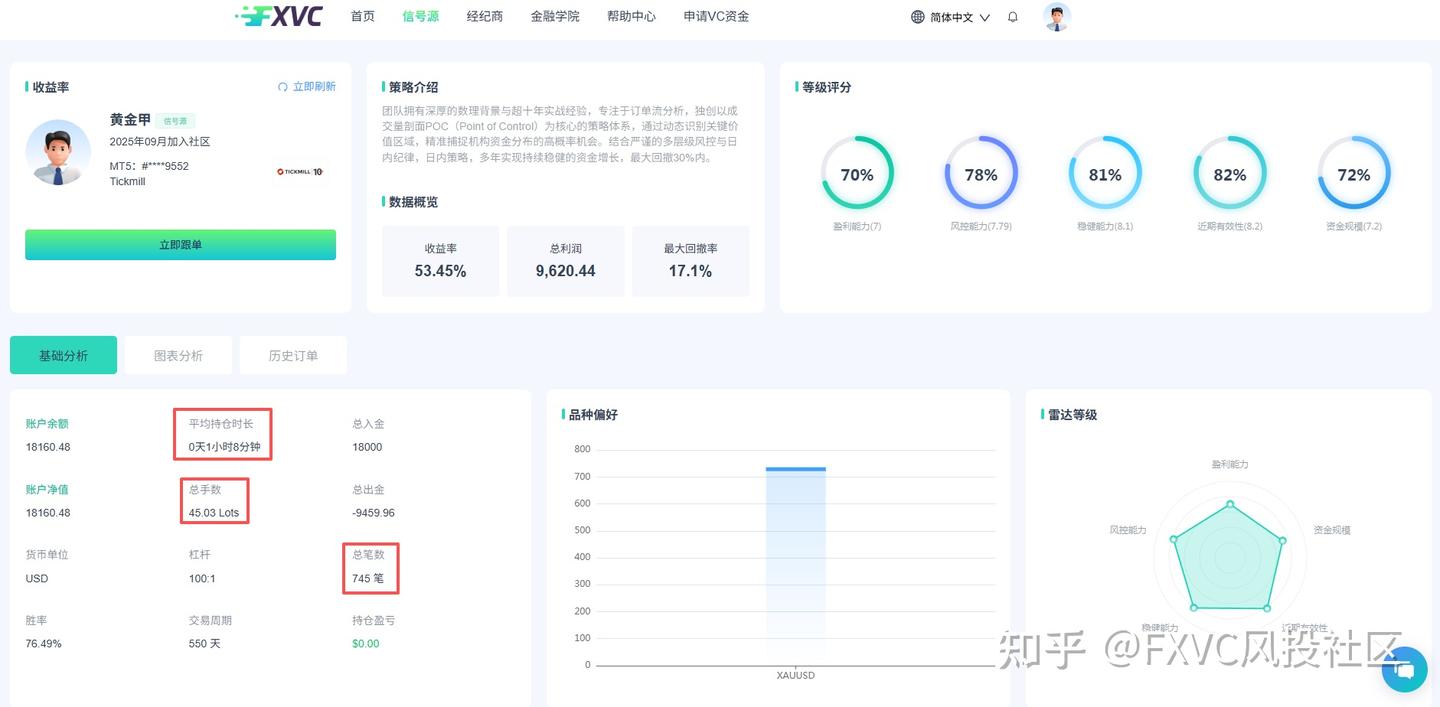Click the 立即刷新 link
The width and height of the screenshot is (1440, 707).
[x=314, y=87]
